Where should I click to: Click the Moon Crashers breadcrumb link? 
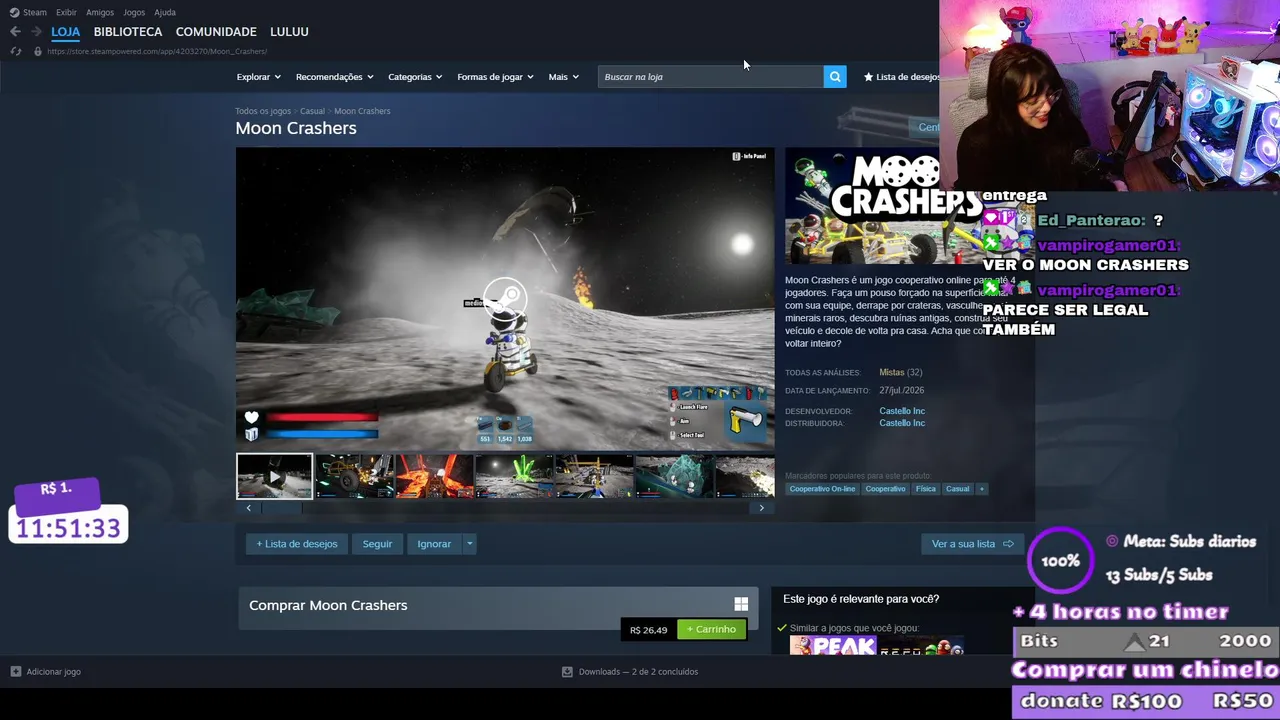coord(362,111)
